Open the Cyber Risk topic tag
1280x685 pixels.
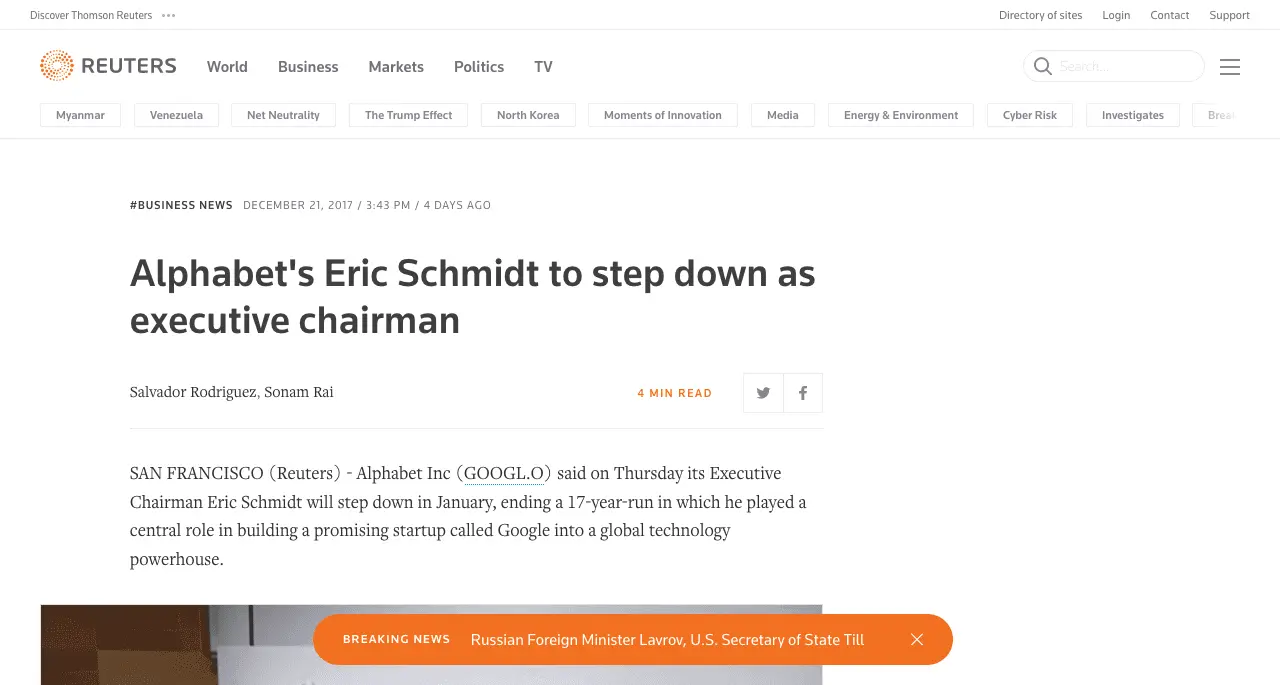coord(1029,115)
